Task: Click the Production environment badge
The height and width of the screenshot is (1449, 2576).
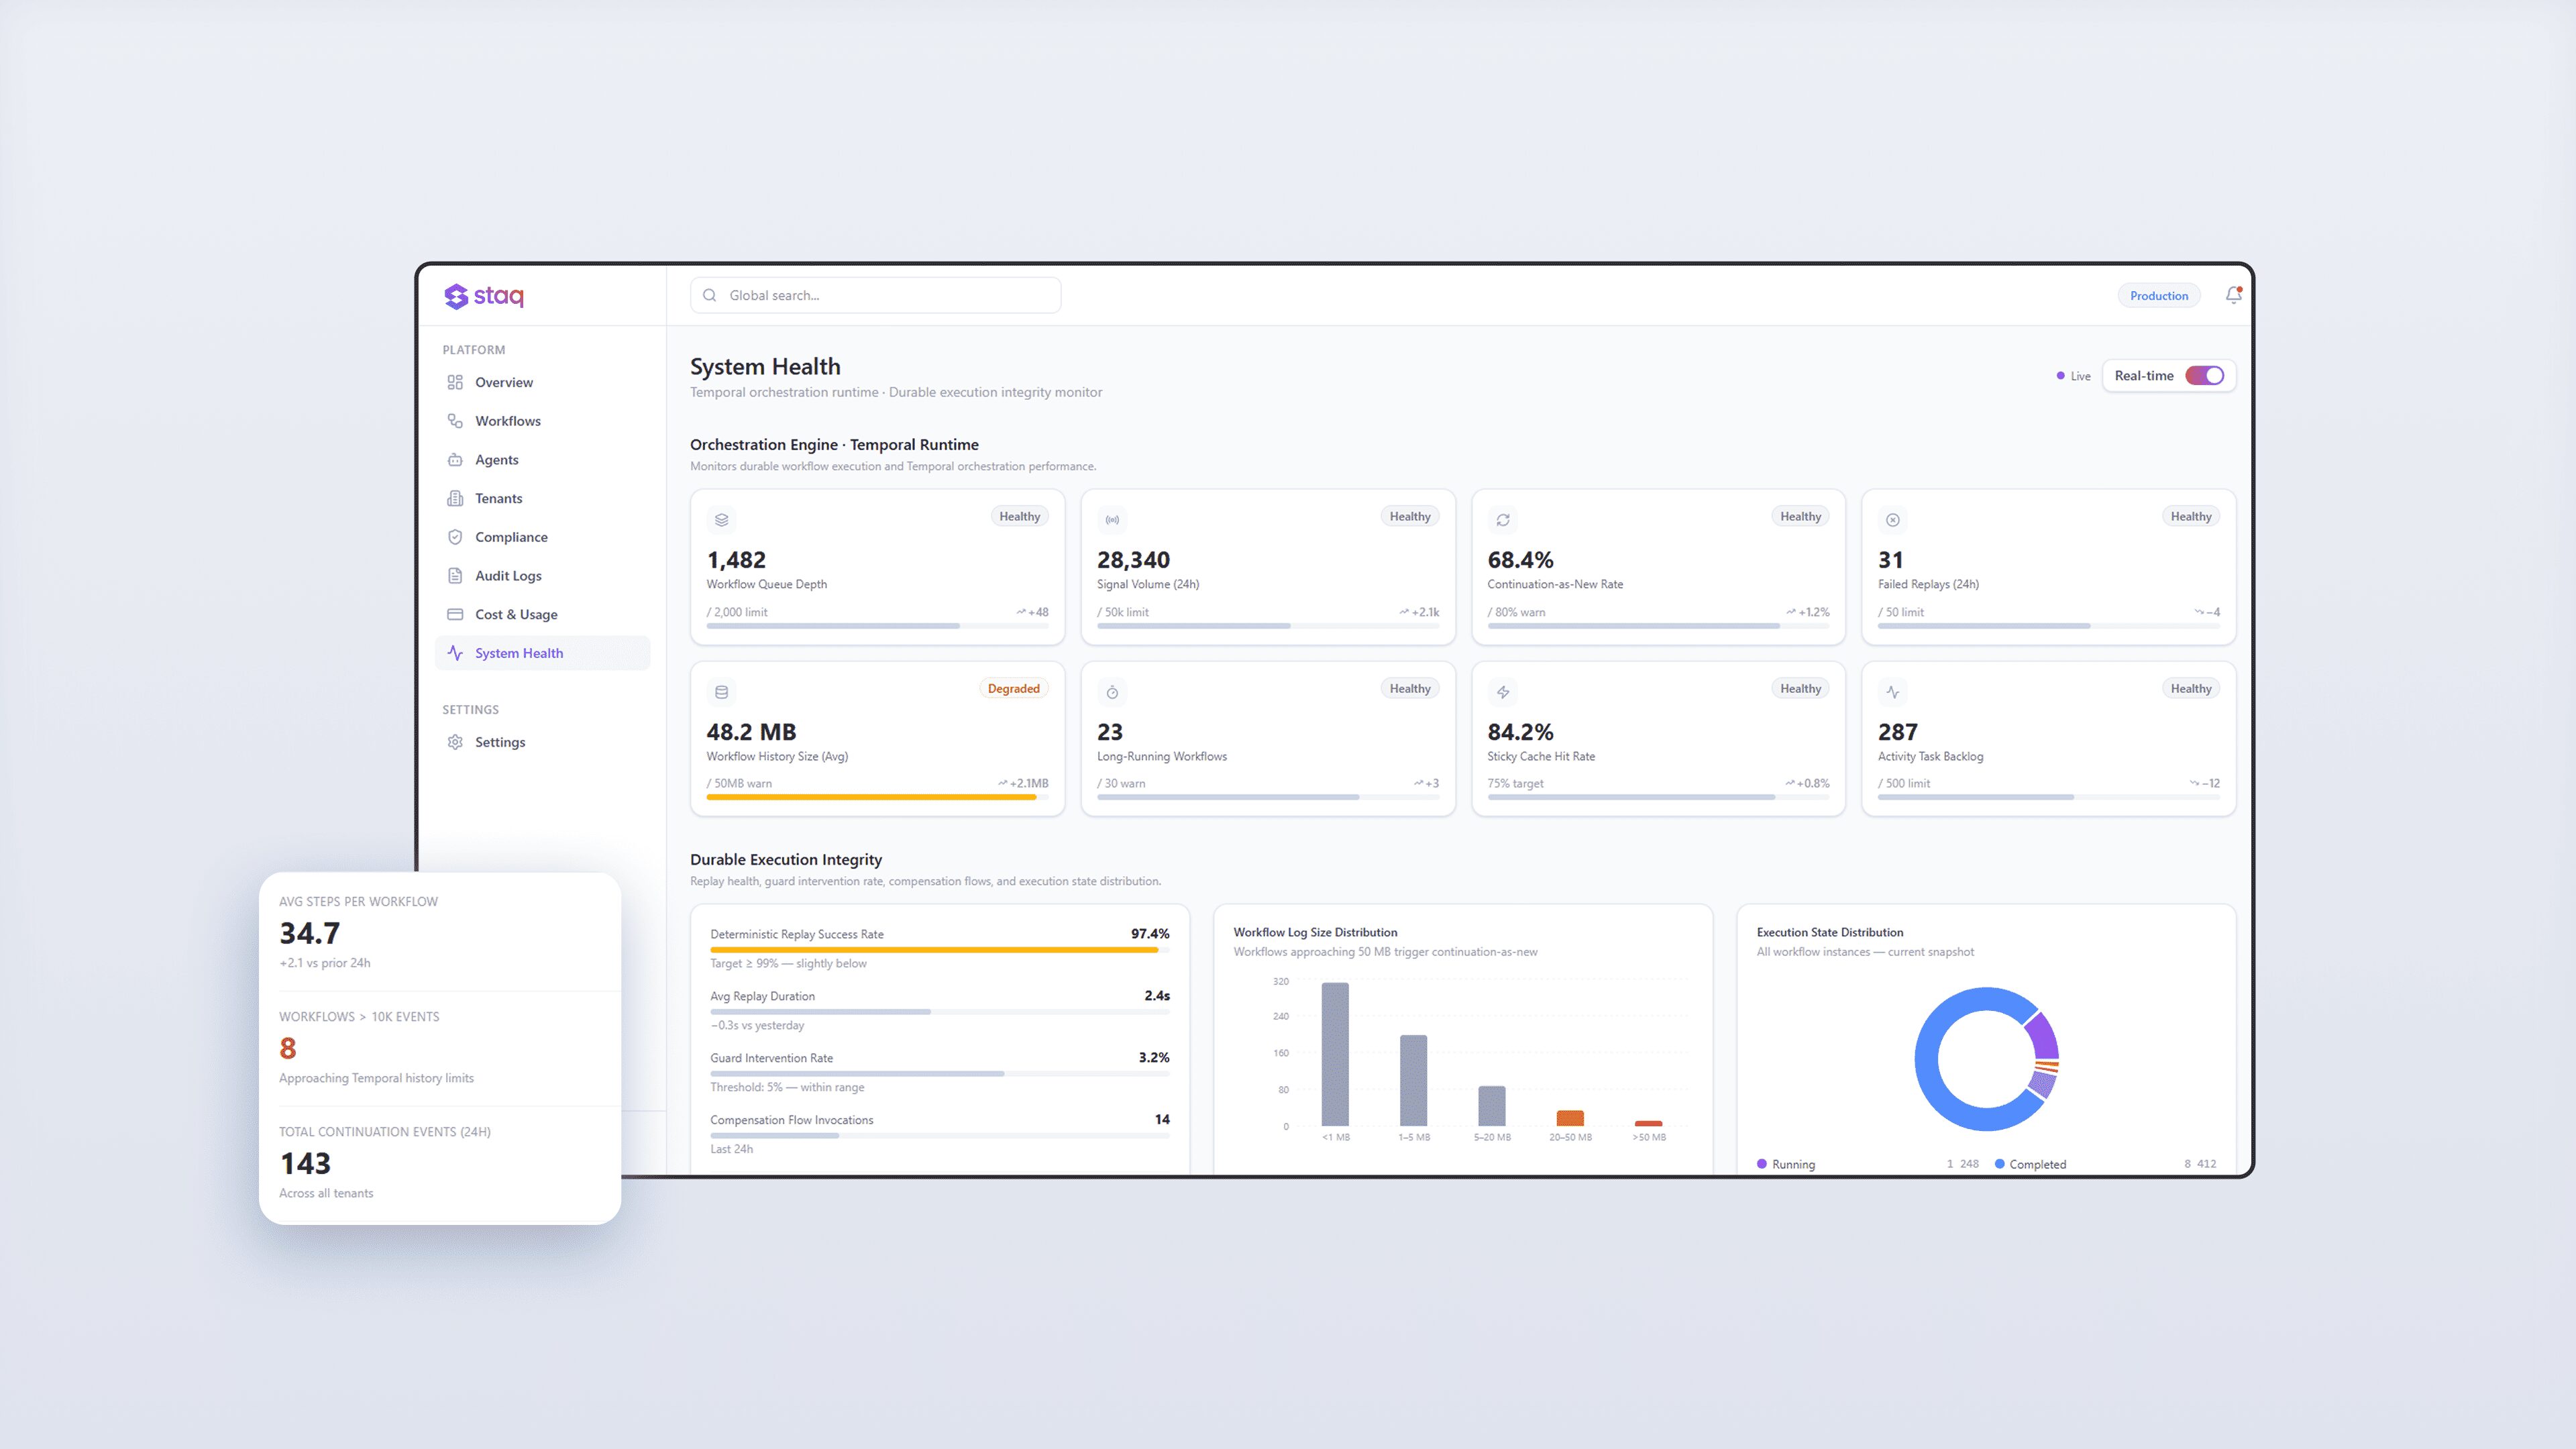Action: click(x=2158, y=296)
